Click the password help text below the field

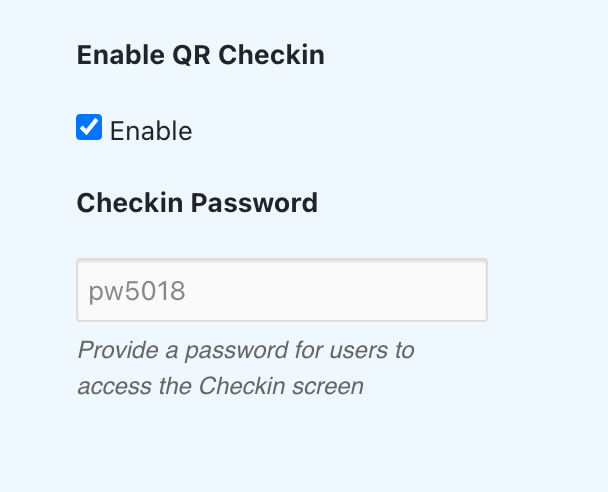[245, 367]
